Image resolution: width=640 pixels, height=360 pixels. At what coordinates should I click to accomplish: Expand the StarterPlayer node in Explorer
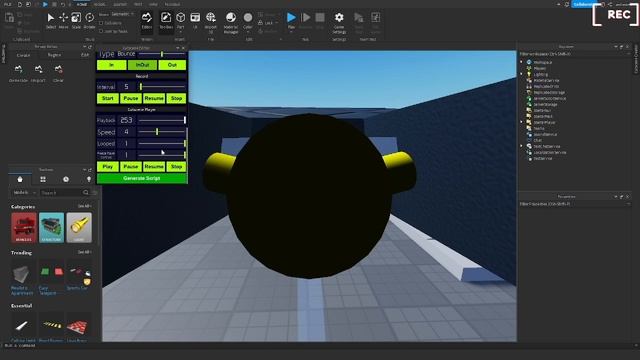point(522,122)
